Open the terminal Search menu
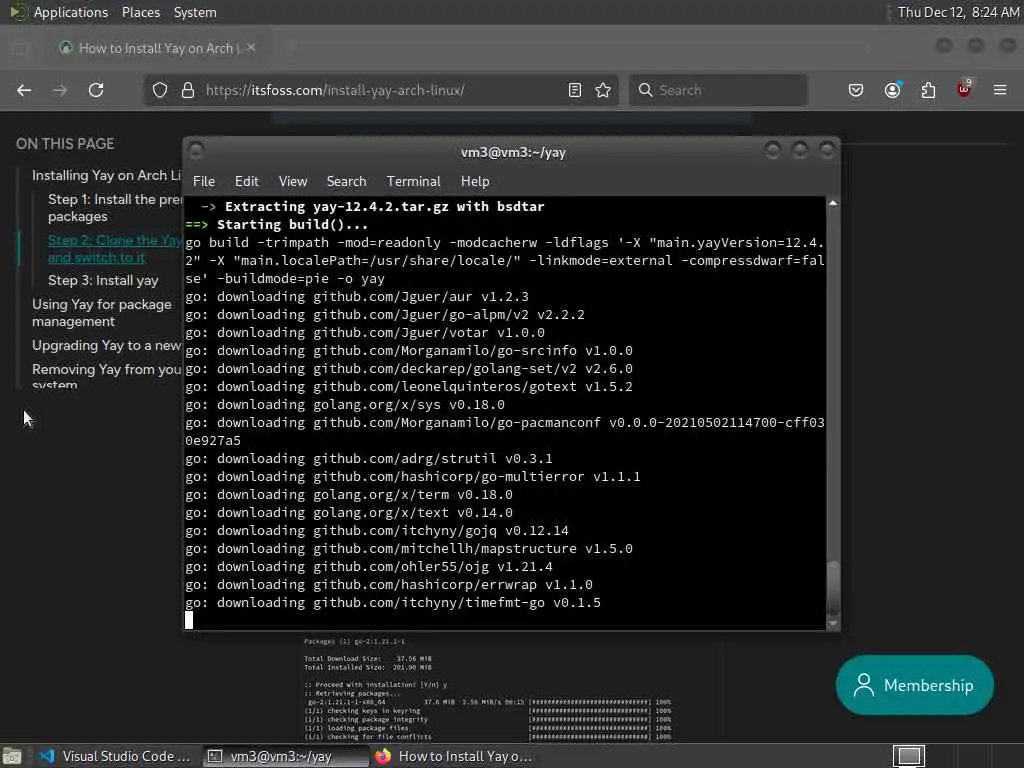Viewport: 1024px width, 768px height. point(346,182)
